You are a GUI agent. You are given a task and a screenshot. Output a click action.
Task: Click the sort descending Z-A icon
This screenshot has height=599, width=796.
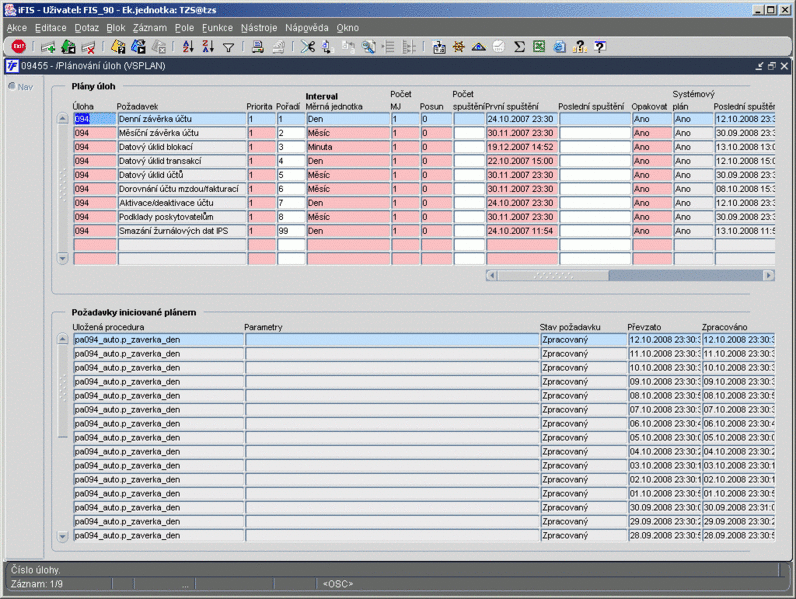(207, 47)
